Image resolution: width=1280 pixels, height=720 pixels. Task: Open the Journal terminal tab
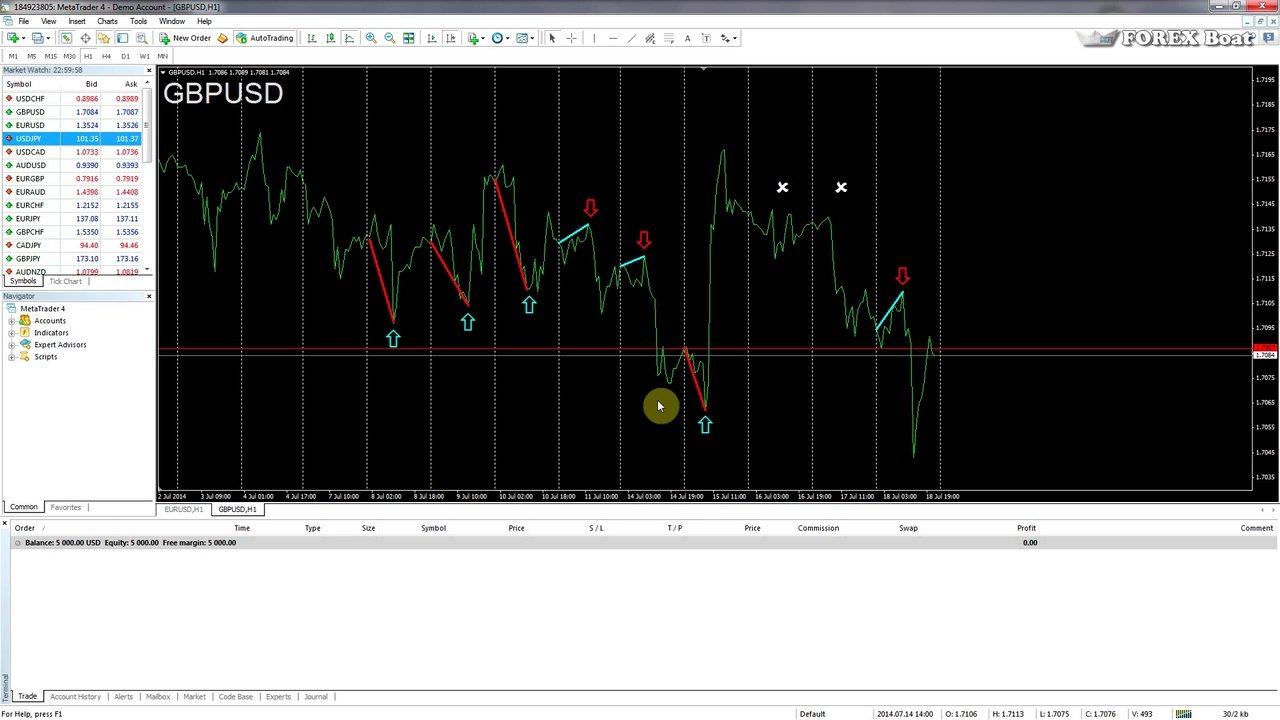tap(316, 696)
